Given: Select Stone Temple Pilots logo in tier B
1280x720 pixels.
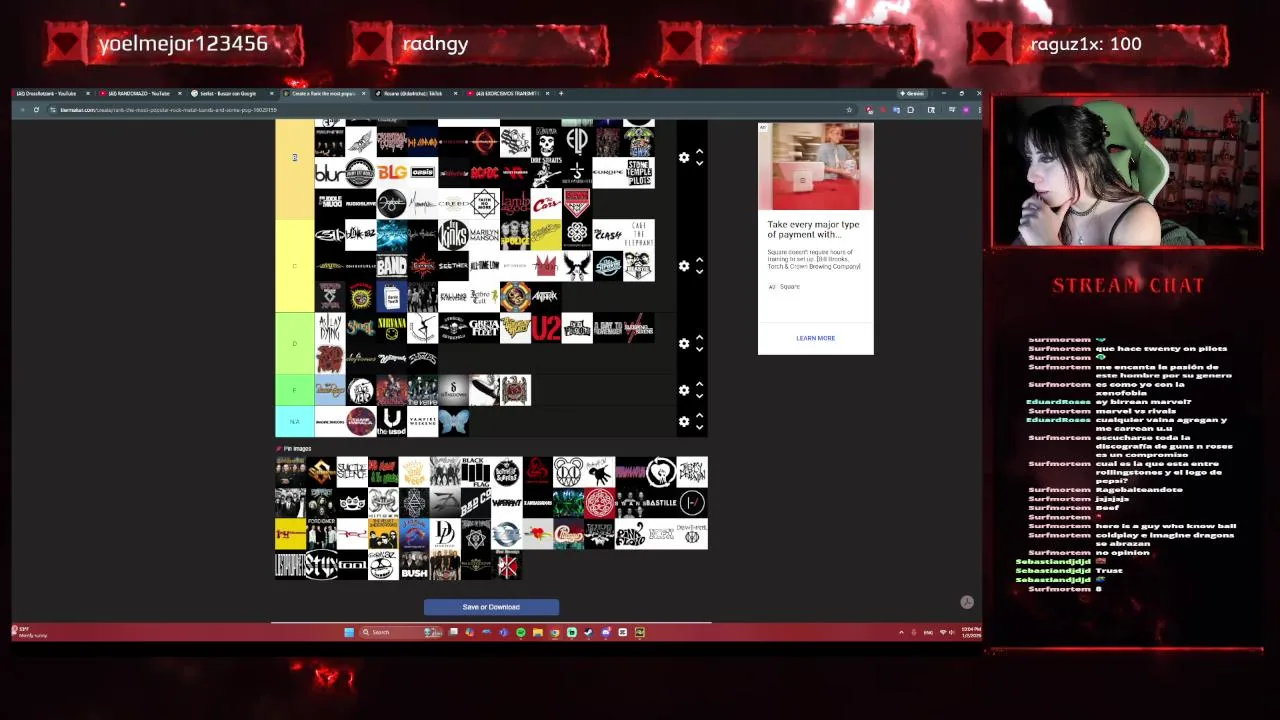Looking at the screenshot, I should click(639, 173).
